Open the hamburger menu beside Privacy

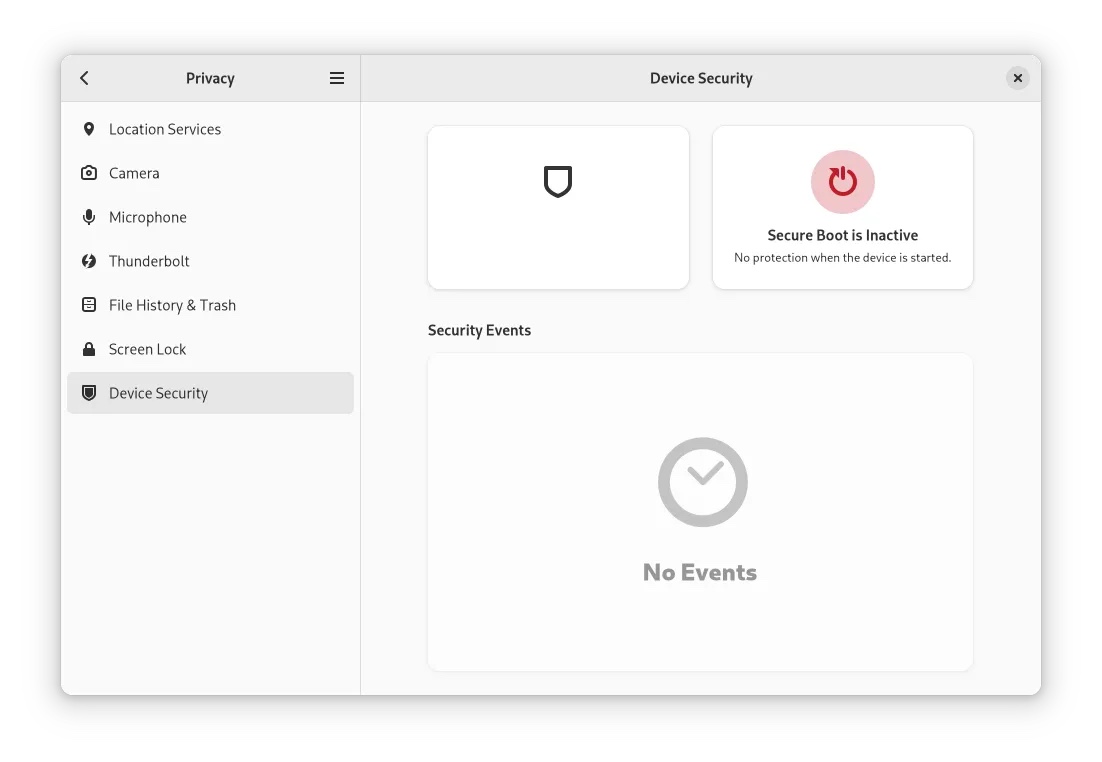(337, 78)
